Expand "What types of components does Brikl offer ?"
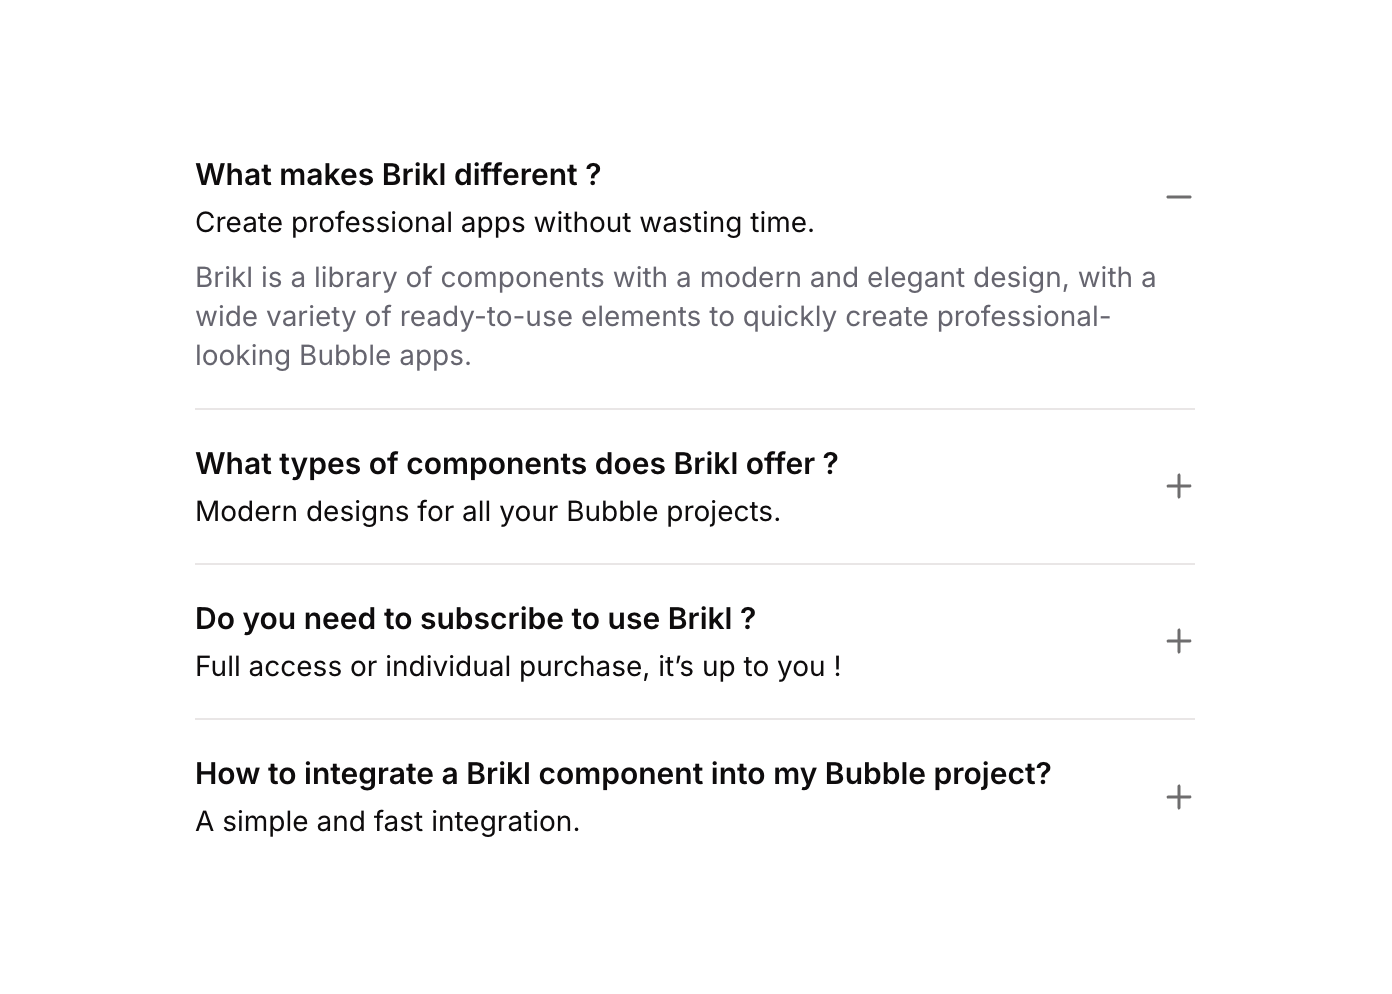This screenshot has width=1392, height=994. [x=516, y=464]
